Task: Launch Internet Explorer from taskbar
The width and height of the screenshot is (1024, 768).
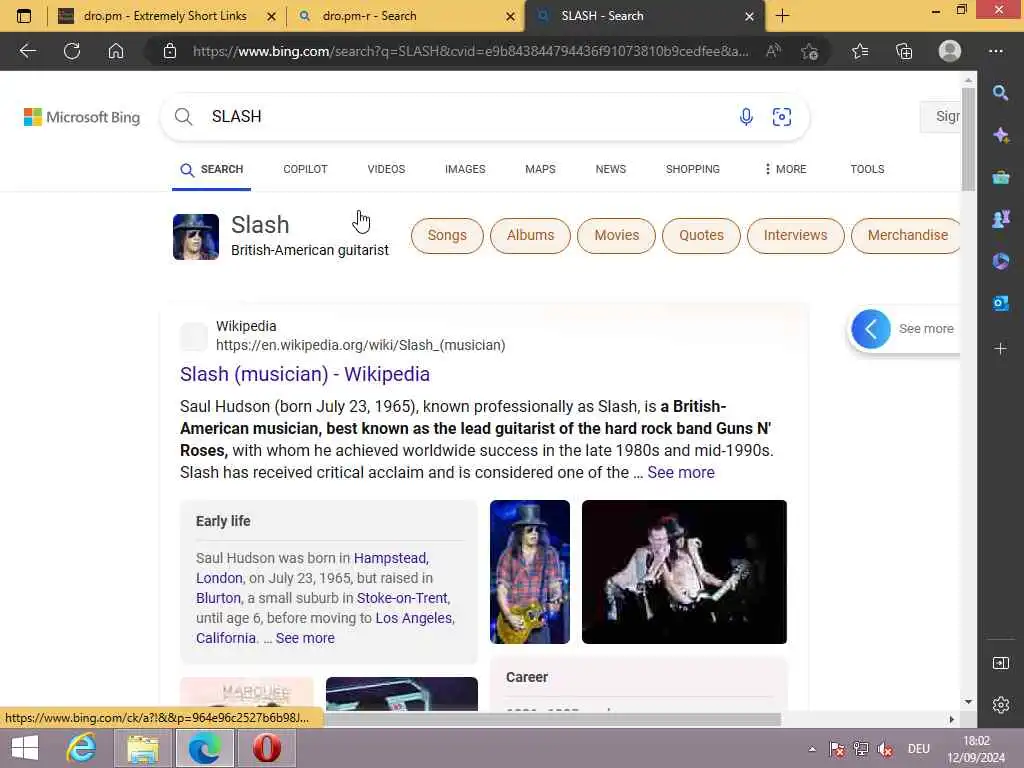Action: (81, 748)
